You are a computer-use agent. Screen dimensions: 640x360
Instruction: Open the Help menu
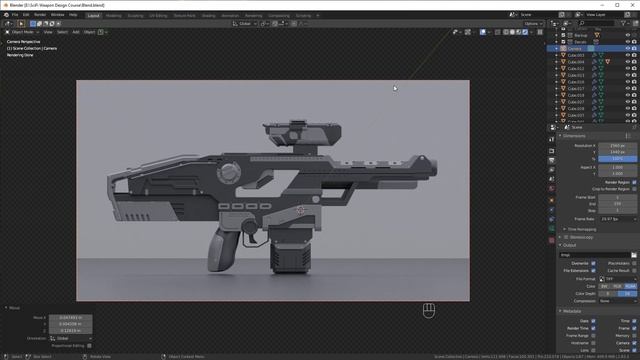[x=73, y=15]
